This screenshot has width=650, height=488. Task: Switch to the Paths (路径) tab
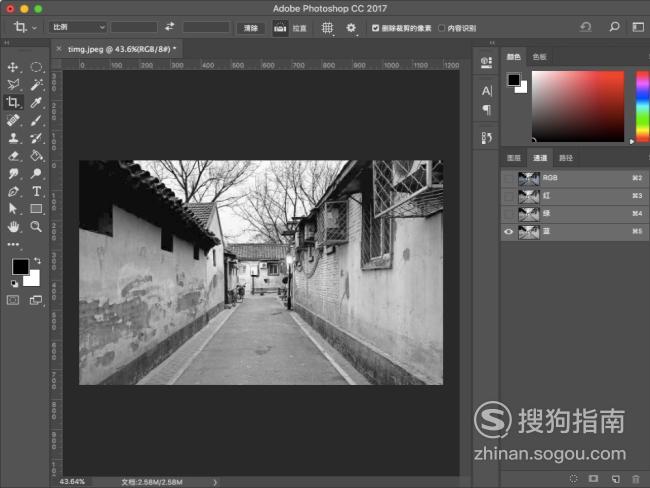coord(566,158)
